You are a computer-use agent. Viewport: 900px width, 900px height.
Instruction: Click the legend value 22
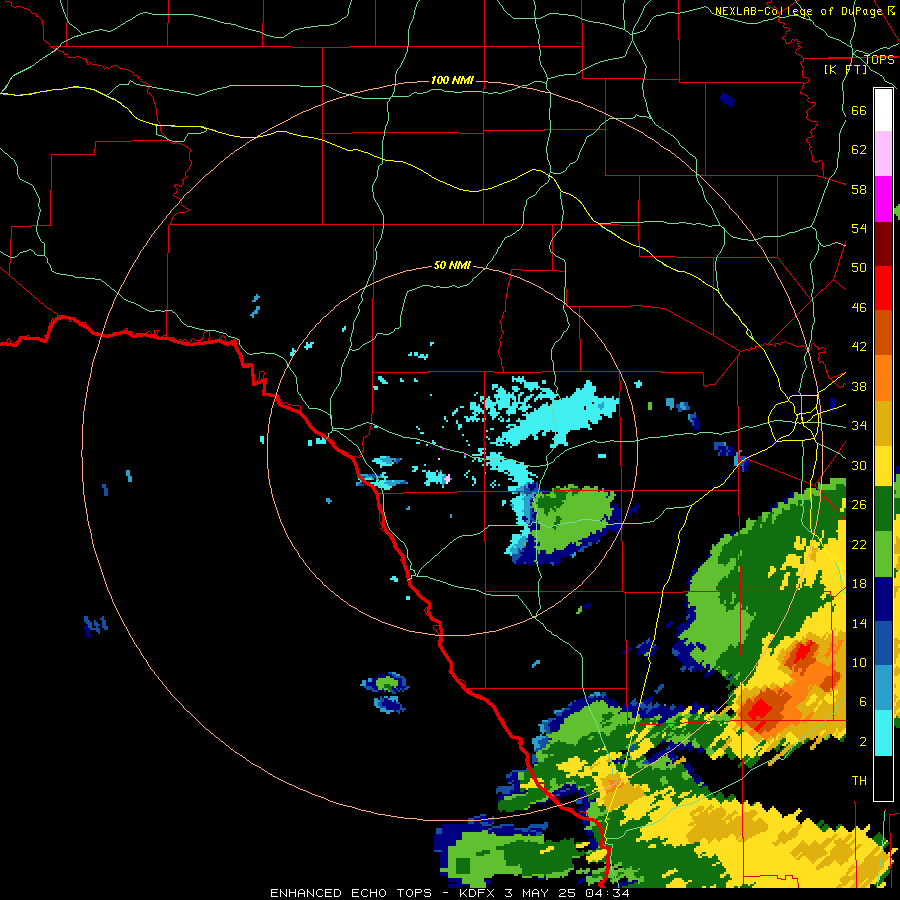pyautogui.click(x=859, y=544)
